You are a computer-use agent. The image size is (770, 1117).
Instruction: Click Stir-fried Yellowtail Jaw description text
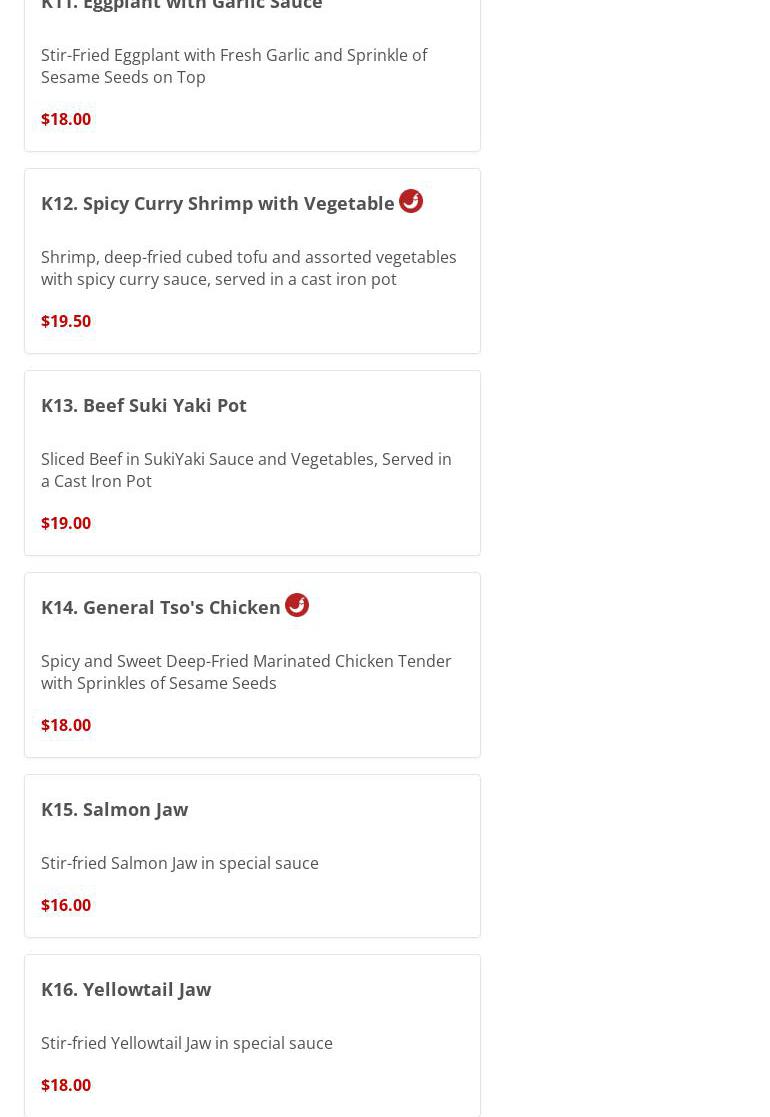coord(187,1044)
